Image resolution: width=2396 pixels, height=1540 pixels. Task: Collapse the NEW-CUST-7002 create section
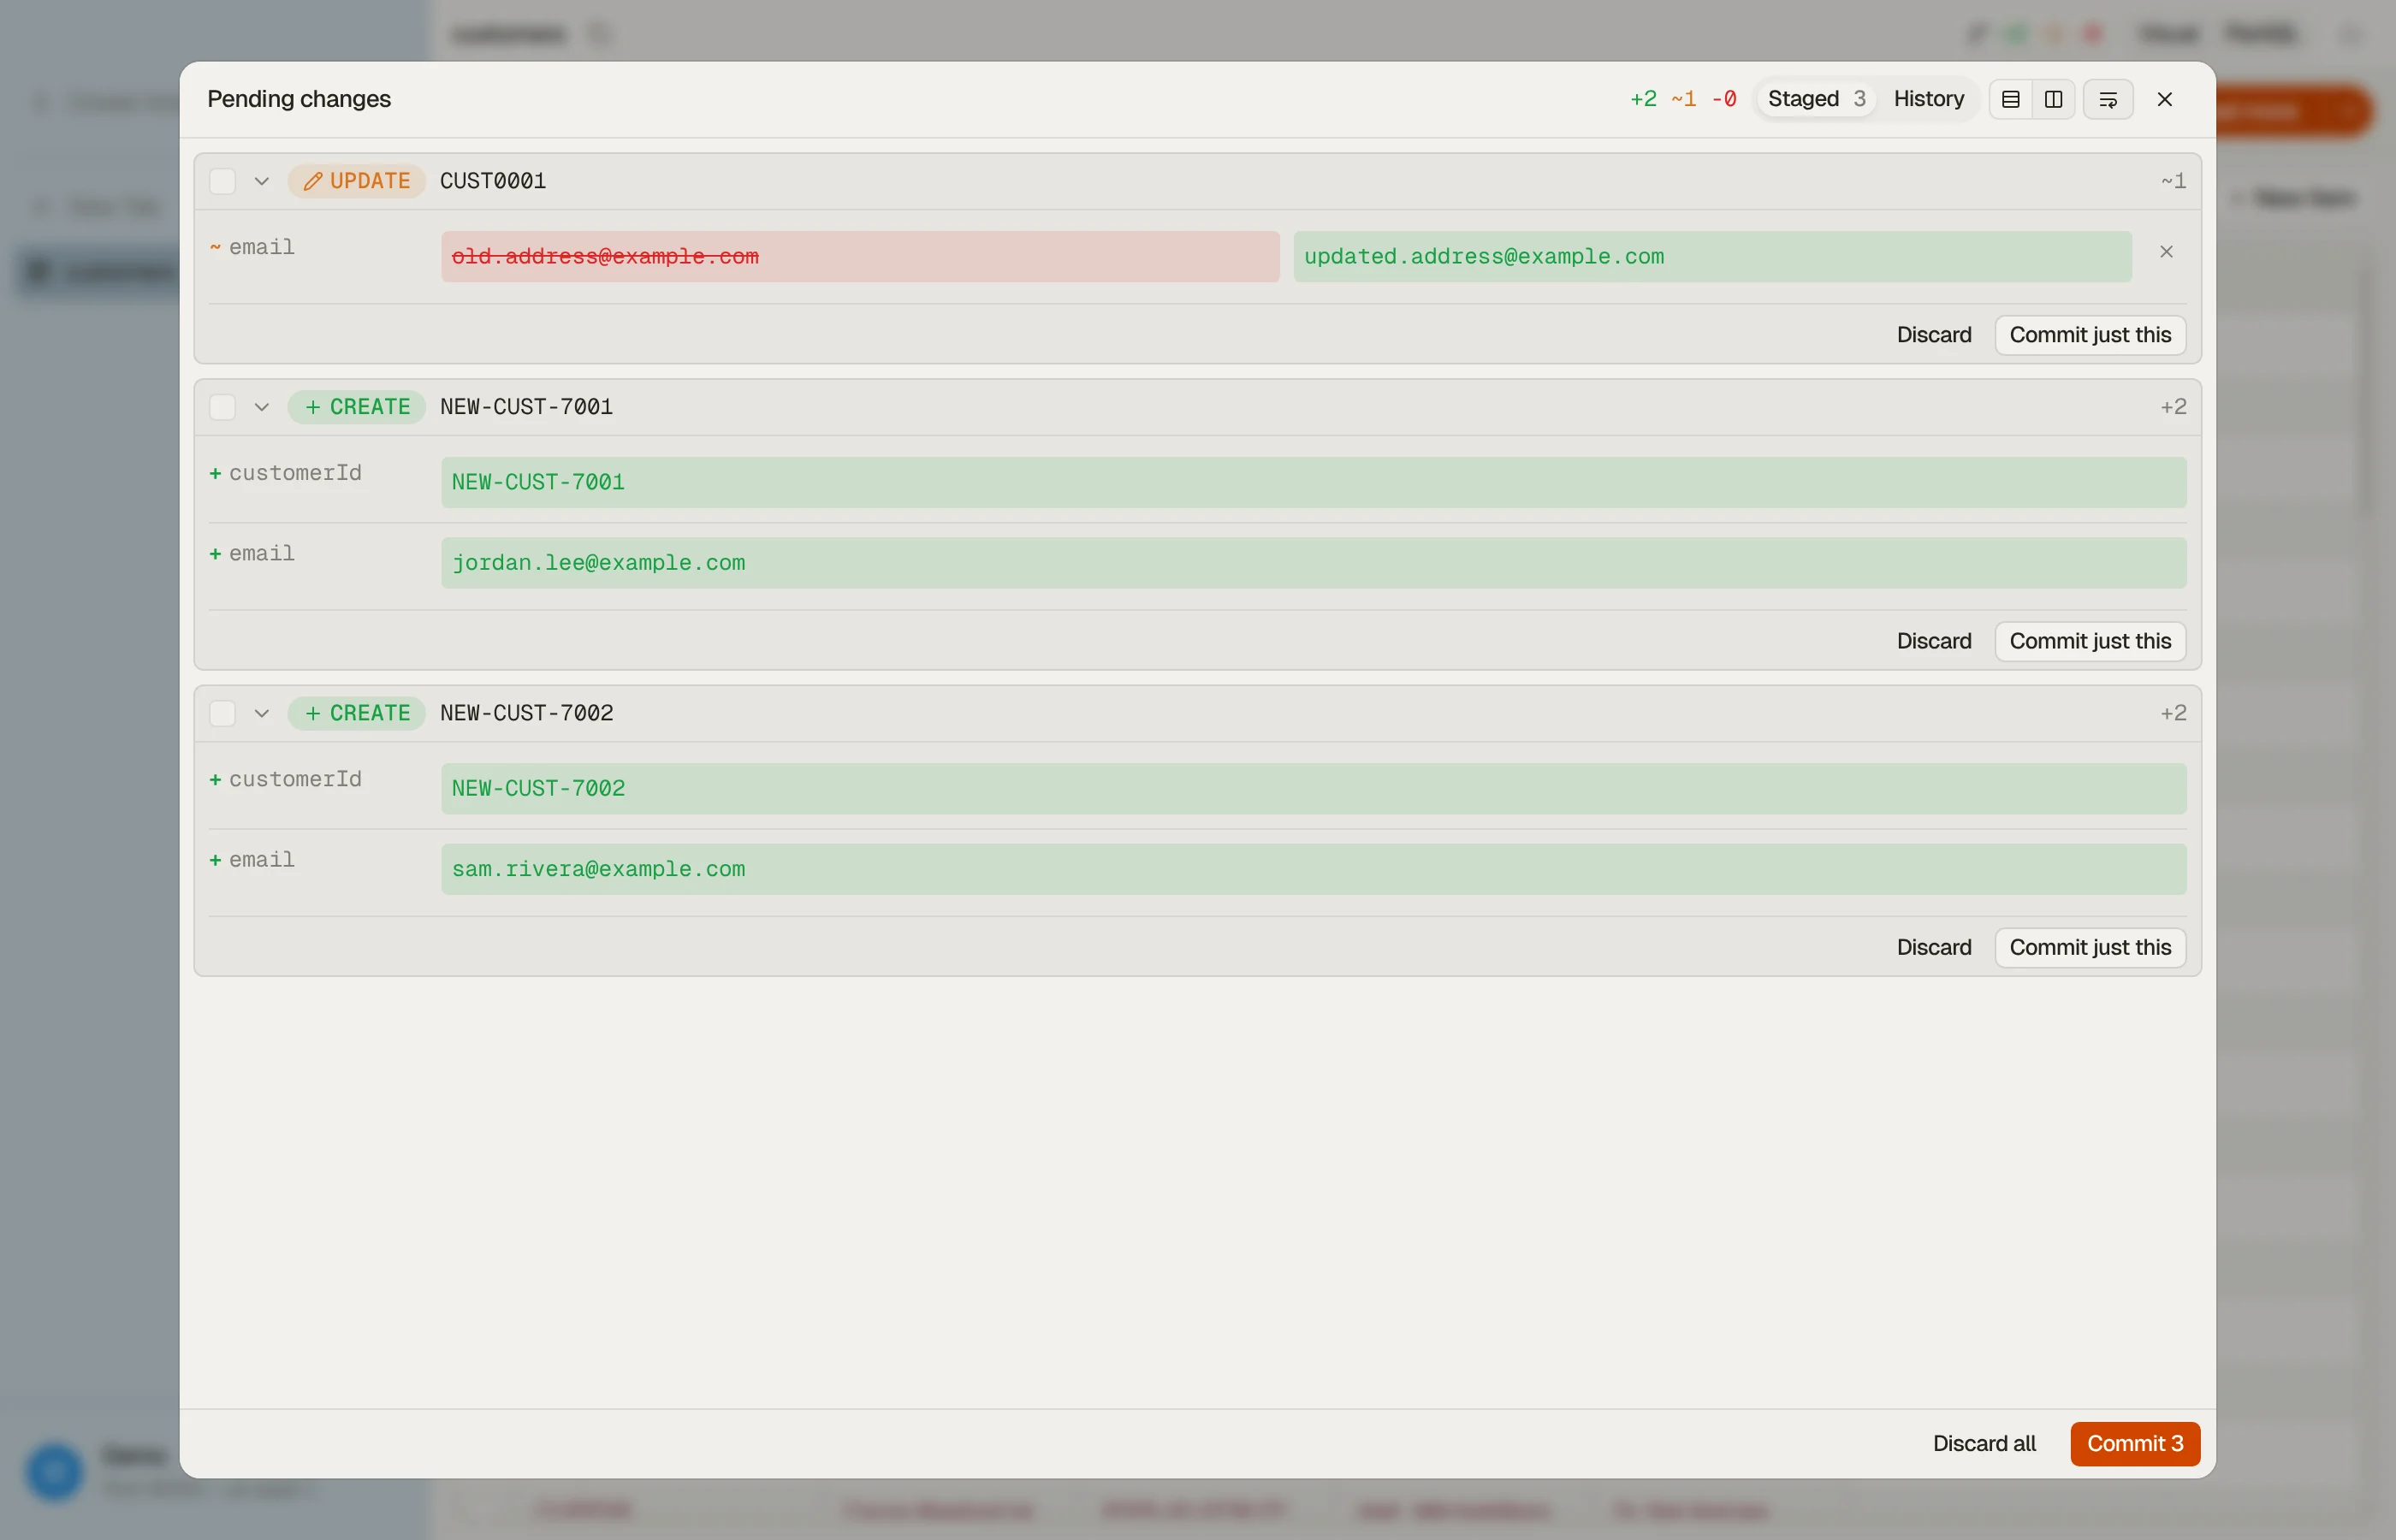(262, 713)
